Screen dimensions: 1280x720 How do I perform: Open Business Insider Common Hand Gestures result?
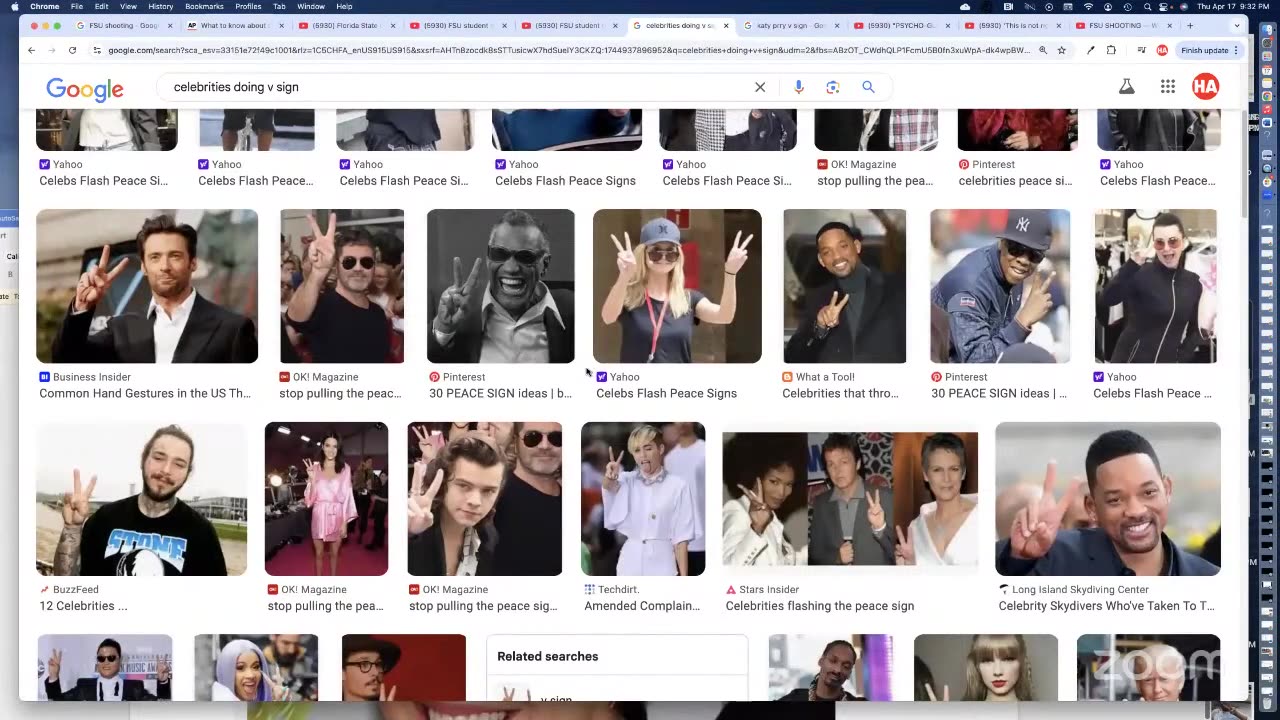(x=146, y=286)
